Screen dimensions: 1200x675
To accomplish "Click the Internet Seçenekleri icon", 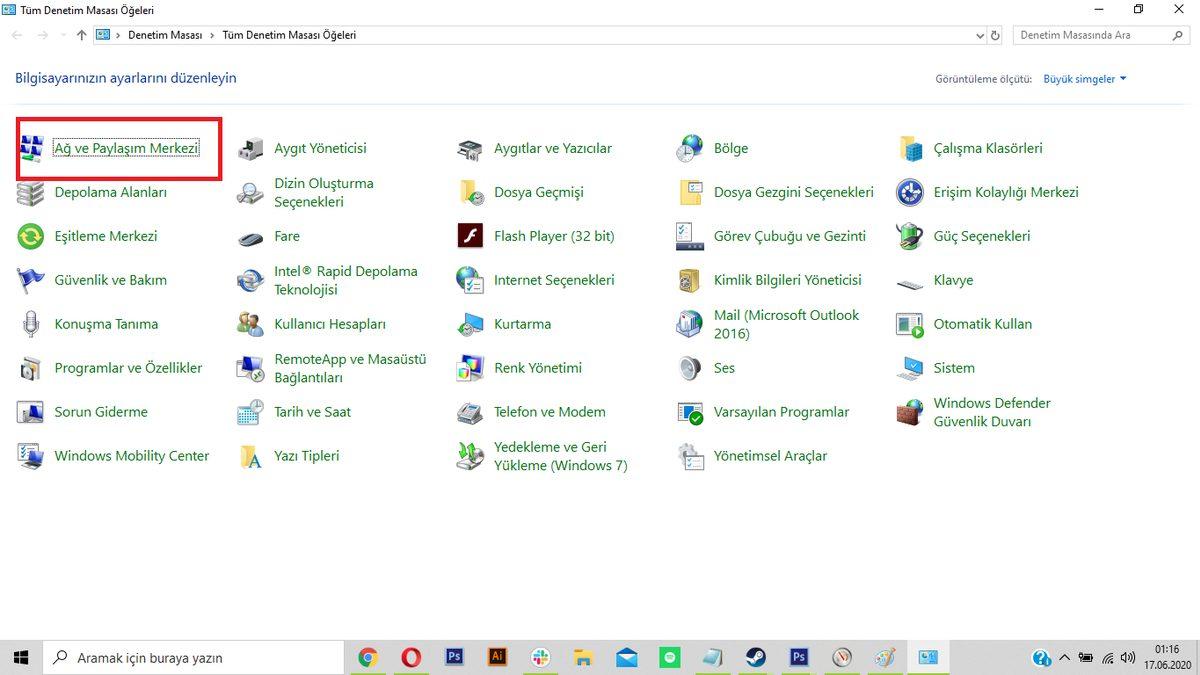I will pyautogui.click(x=470, y=281).
